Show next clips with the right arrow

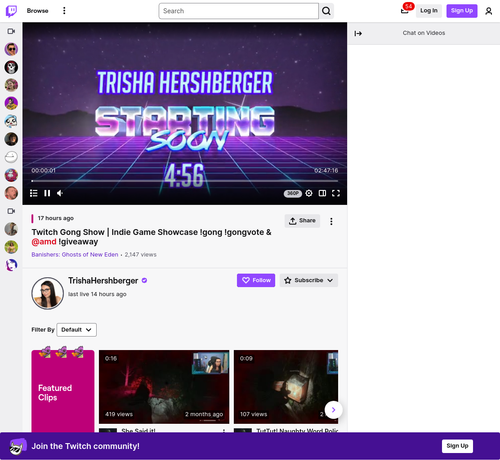click(333, 410)
